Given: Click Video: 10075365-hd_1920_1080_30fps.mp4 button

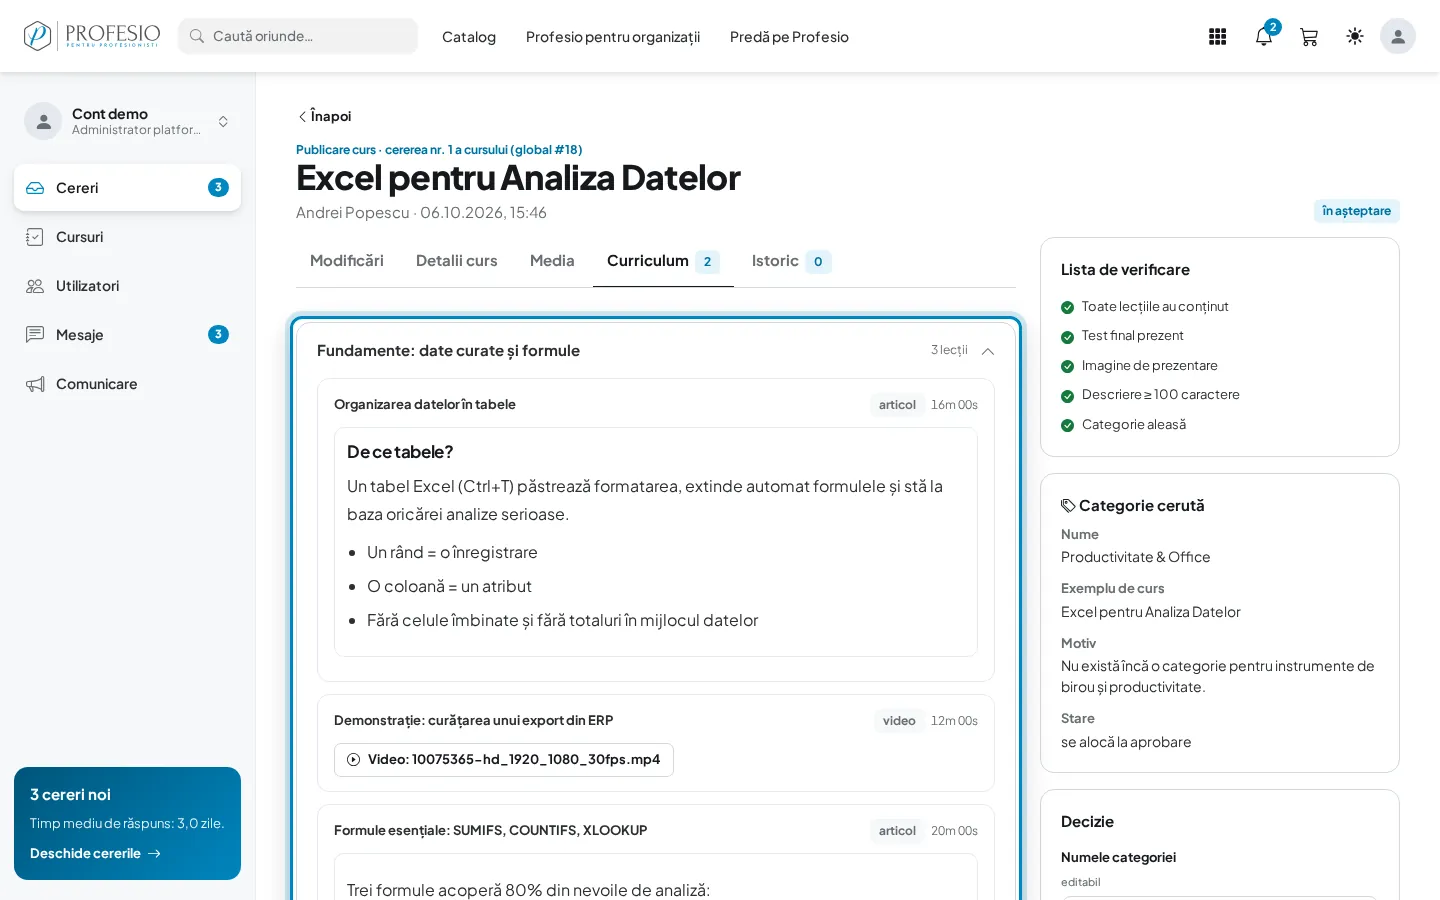Looking at the screenshot, I should (504, 760).
